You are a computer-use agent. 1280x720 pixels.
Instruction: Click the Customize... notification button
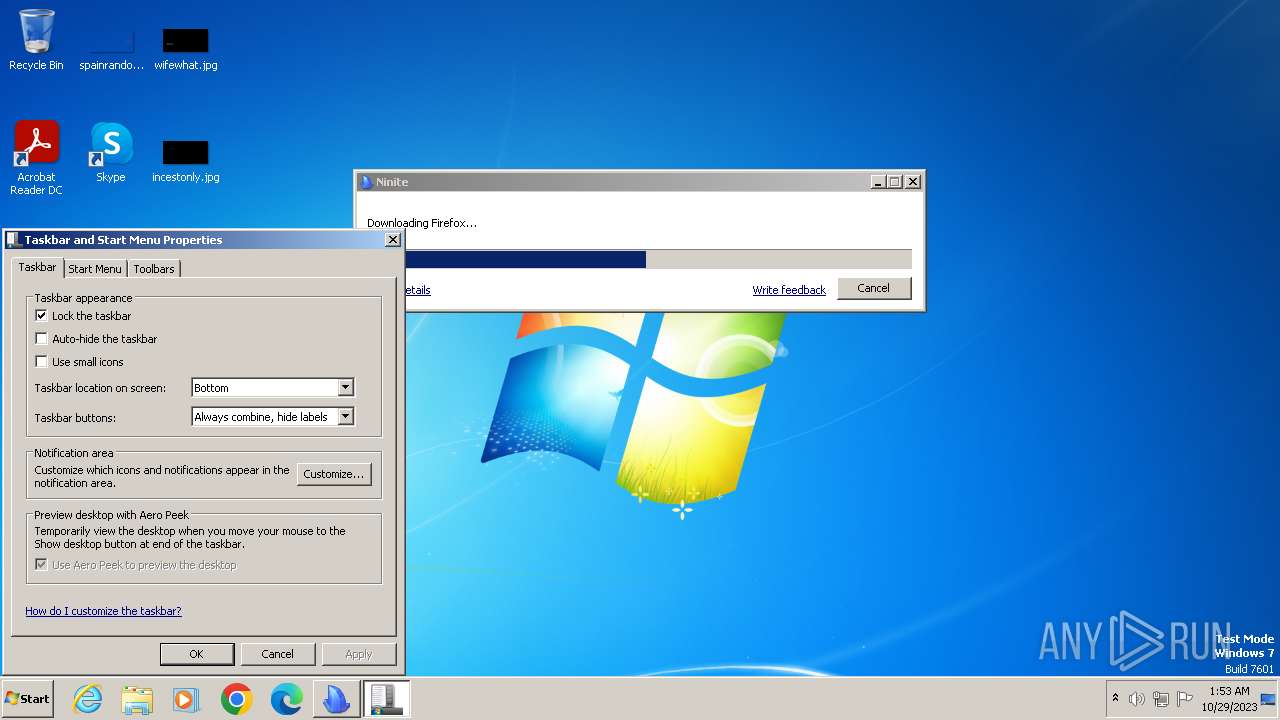tap(334, 474)
